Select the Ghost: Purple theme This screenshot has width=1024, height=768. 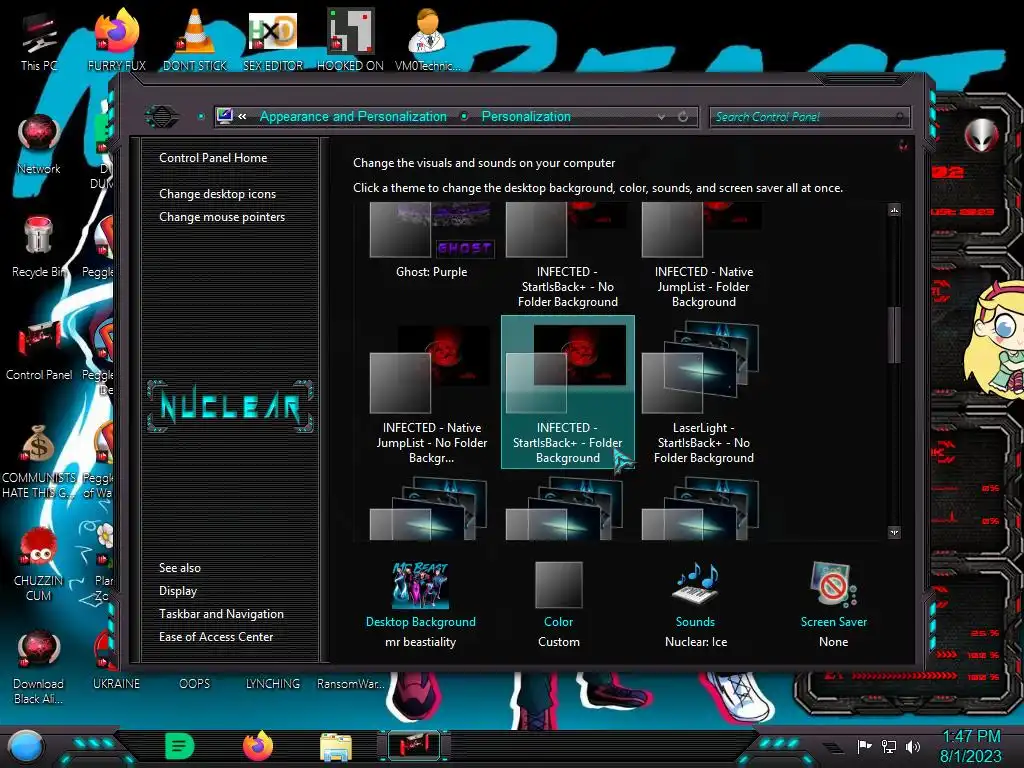432,242
